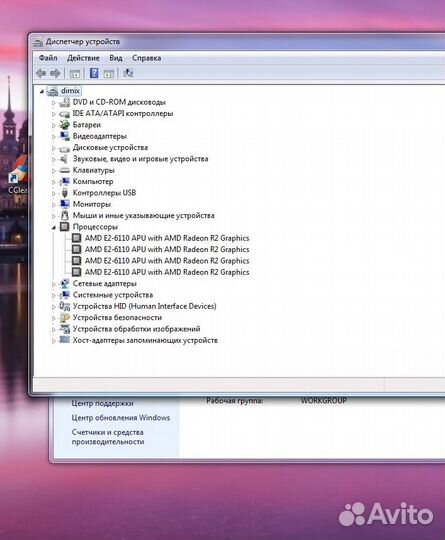Click the Процессоры chip icon
This screenshot has height=540, width=445.
tap(64, 227)
